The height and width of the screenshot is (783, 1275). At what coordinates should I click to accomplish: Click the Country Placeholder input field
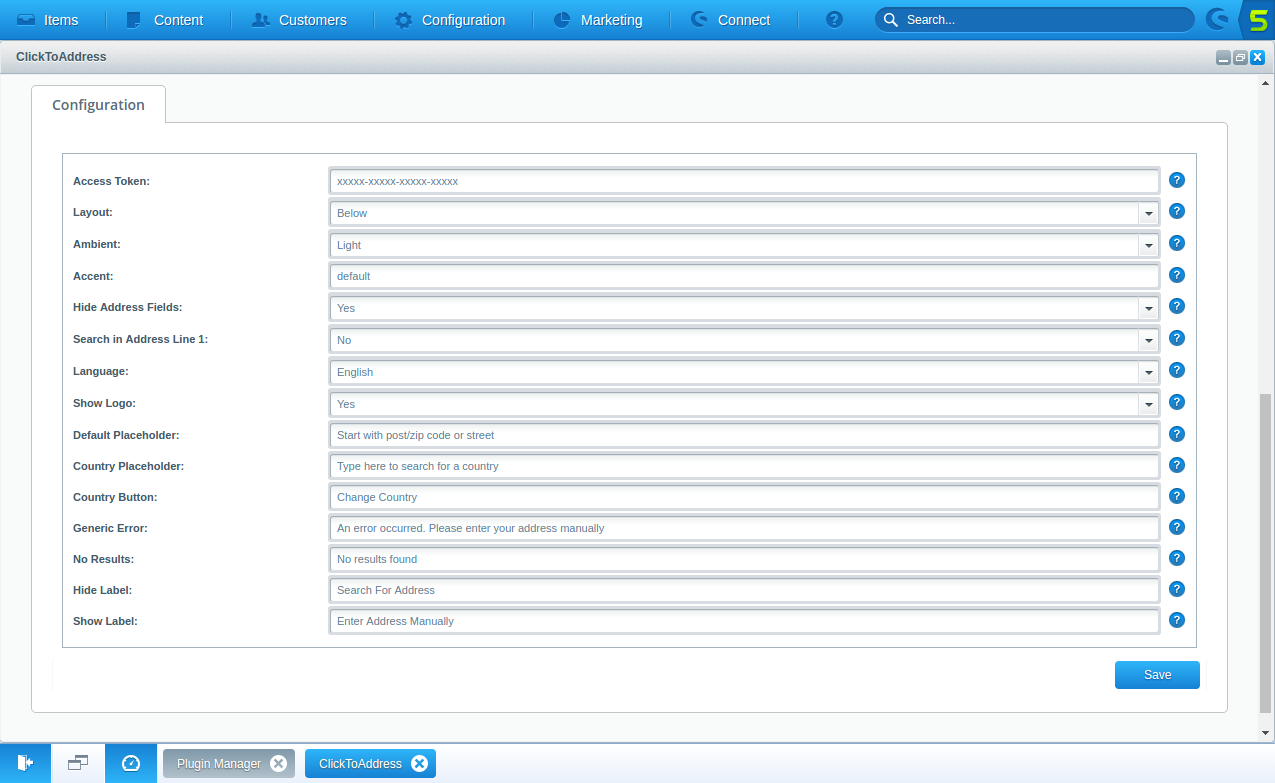[744, 466]
